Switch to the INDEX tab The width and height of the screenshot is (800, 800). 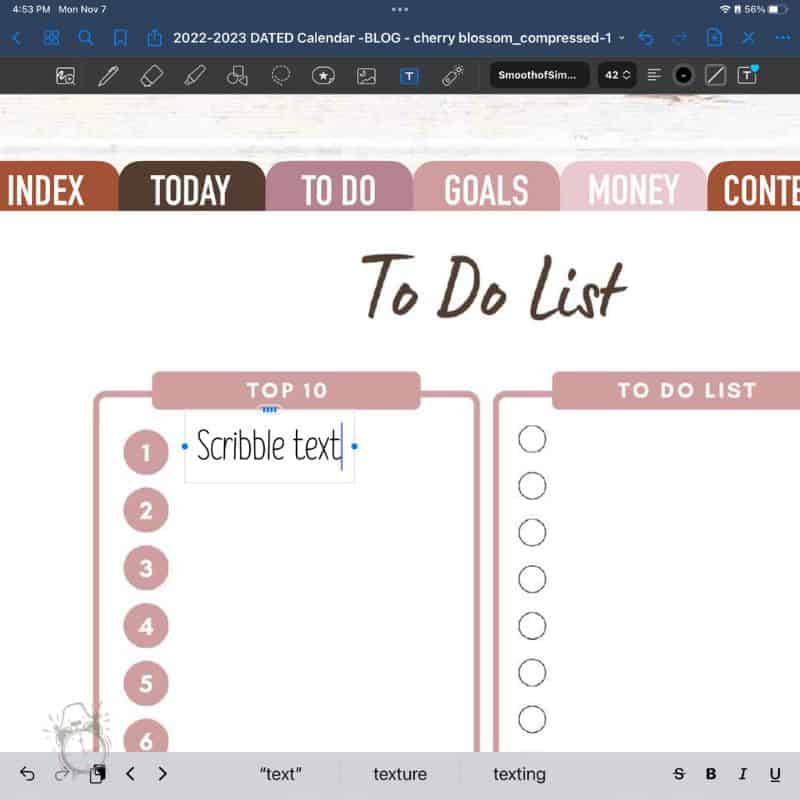click(x=59, y=187)
